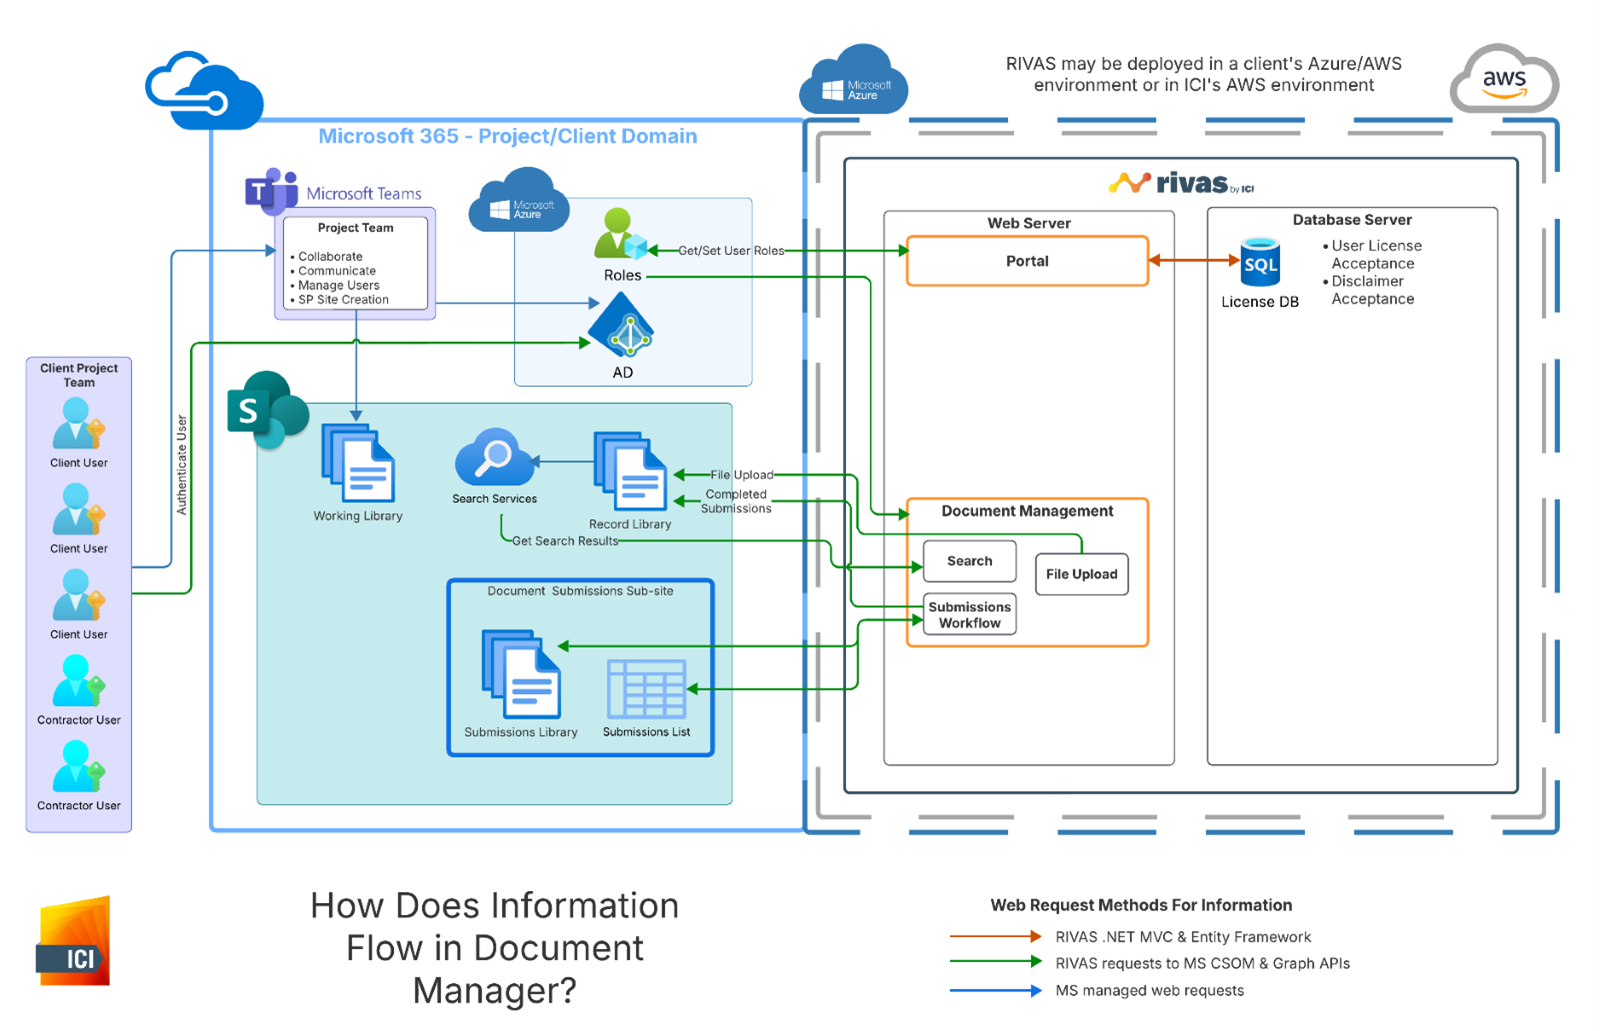Click the RIVAS requests to MS CSOM legend text
Screen dimensions: 1600x1031
(1202, 963)
